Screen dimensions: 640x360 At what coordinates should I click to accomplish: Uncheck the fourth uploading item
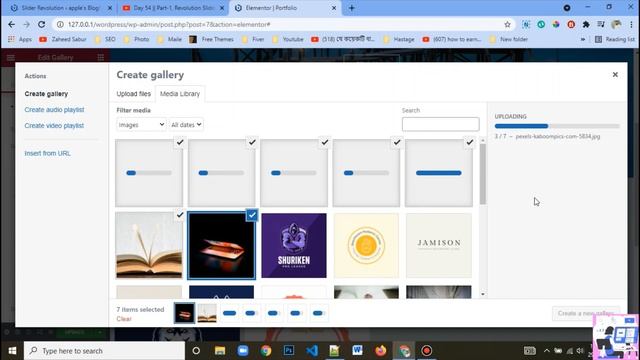point(397,142)
